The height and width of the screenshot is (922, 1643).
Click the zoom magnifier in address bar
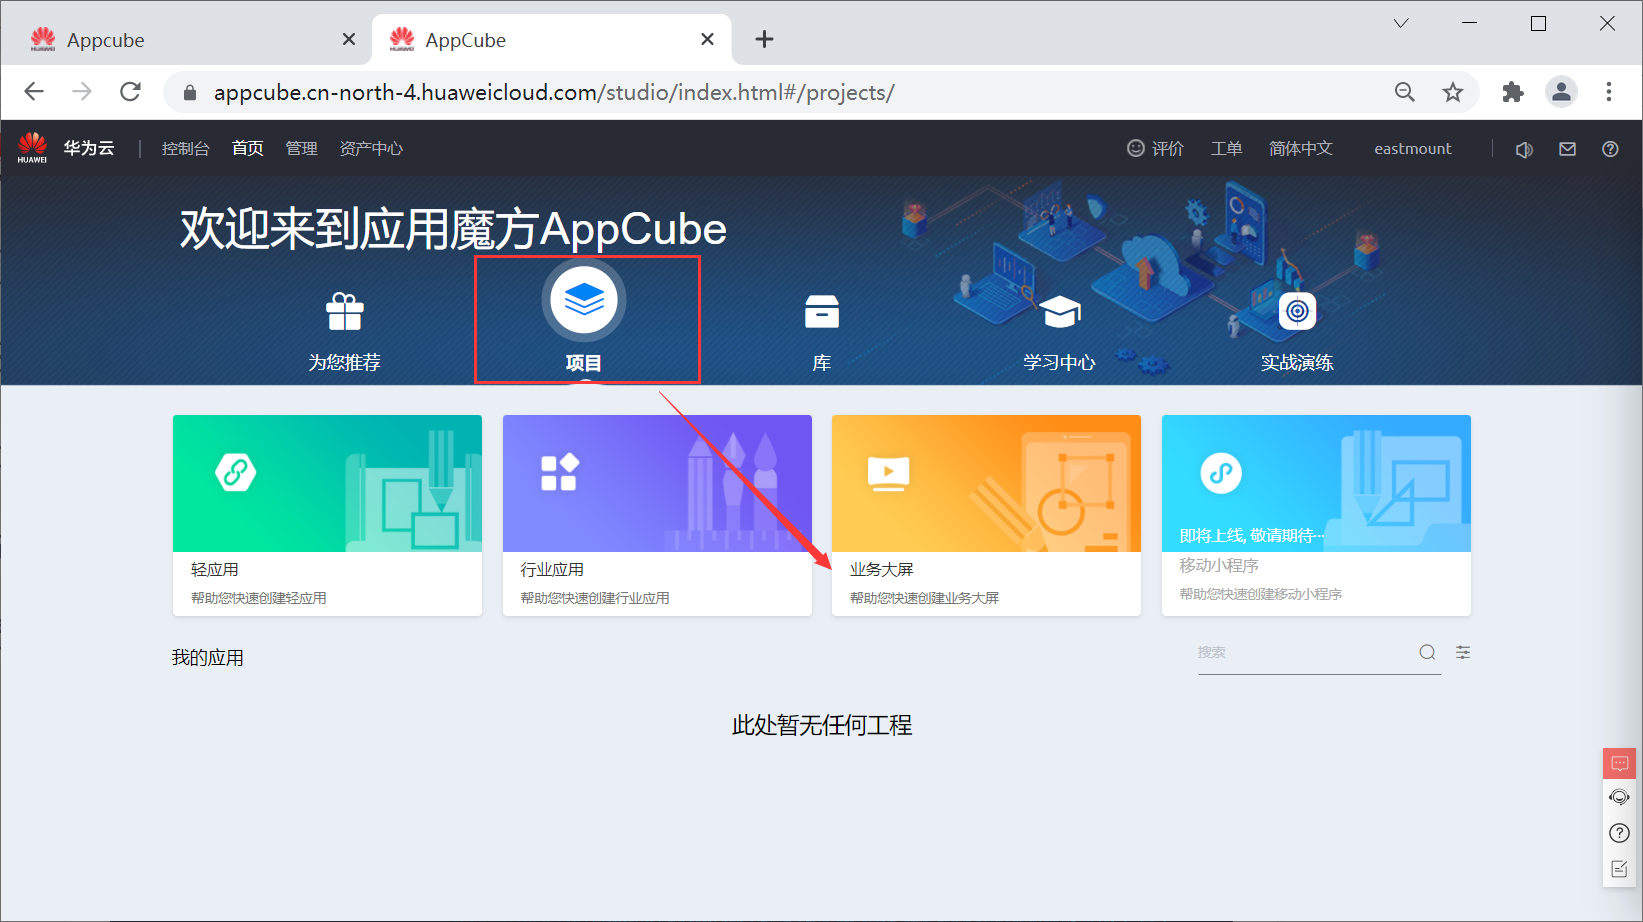(x=1405, y=92)
